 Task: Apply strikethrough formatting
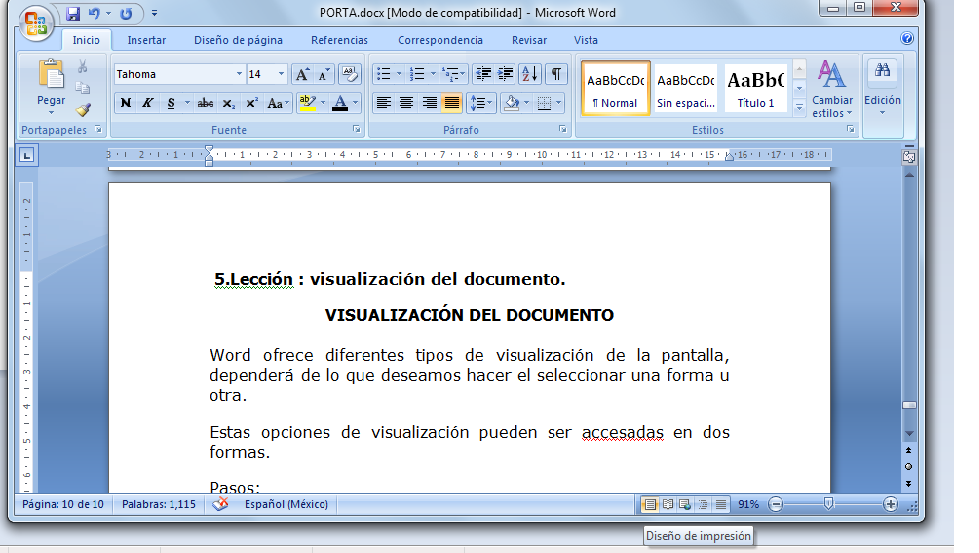(x=205, y=103)
